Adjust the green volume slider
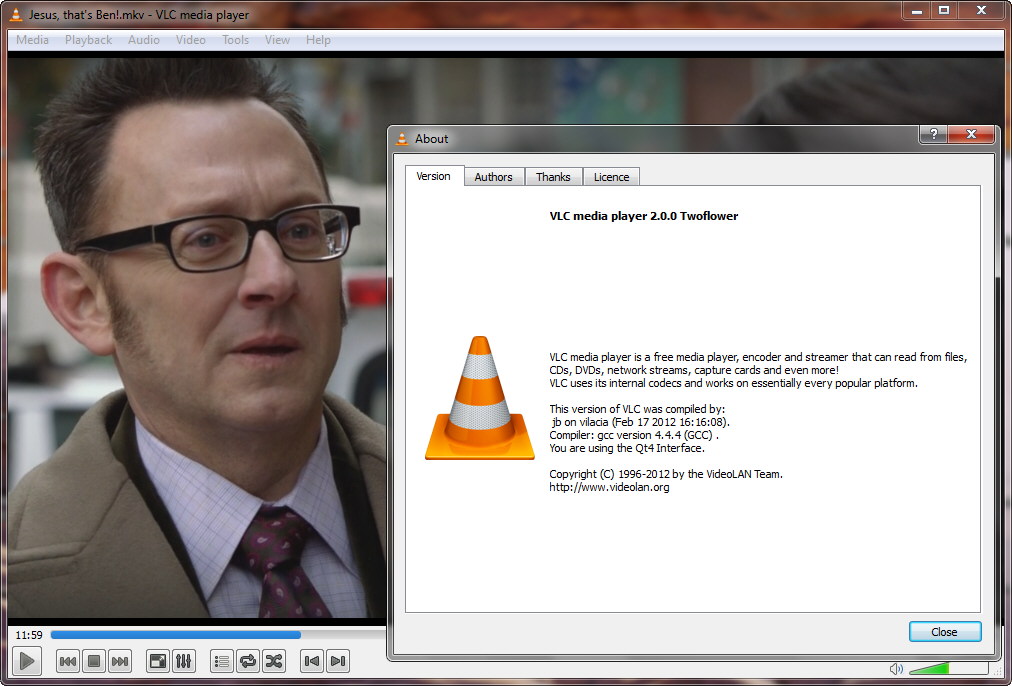Viewport: 1012px width, 686px height. [x=948, y=668]
